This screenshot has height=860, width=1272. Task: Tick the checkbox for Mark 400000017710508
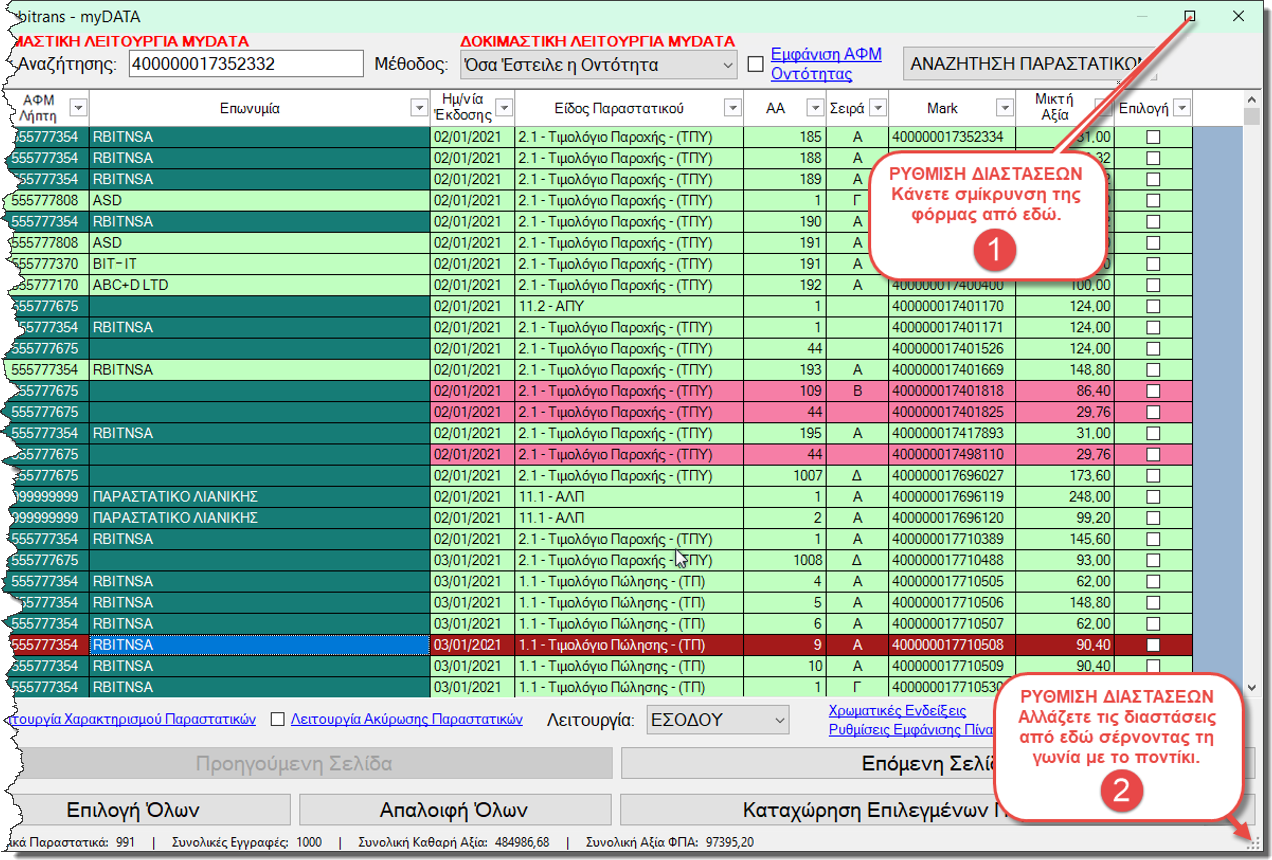click(x=1153, y=645)
